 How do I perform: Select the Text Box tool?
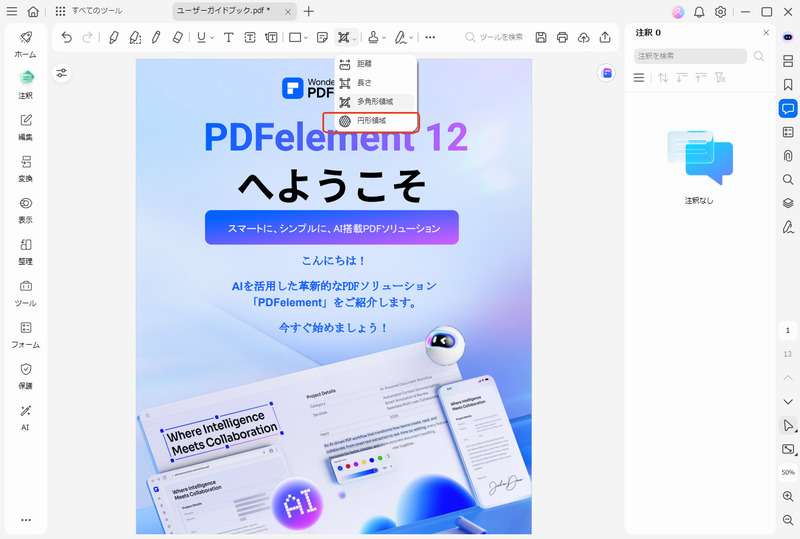(x=250, y=37)
